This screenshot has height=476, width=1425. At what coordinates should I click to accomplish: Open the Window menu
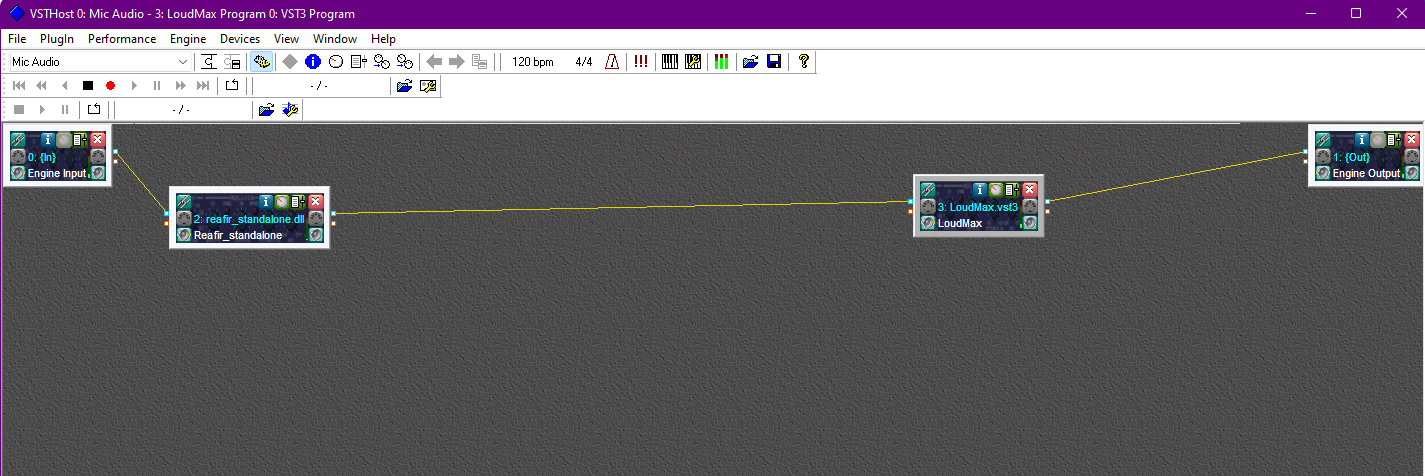pyautogui.click(x=335, y=39)
